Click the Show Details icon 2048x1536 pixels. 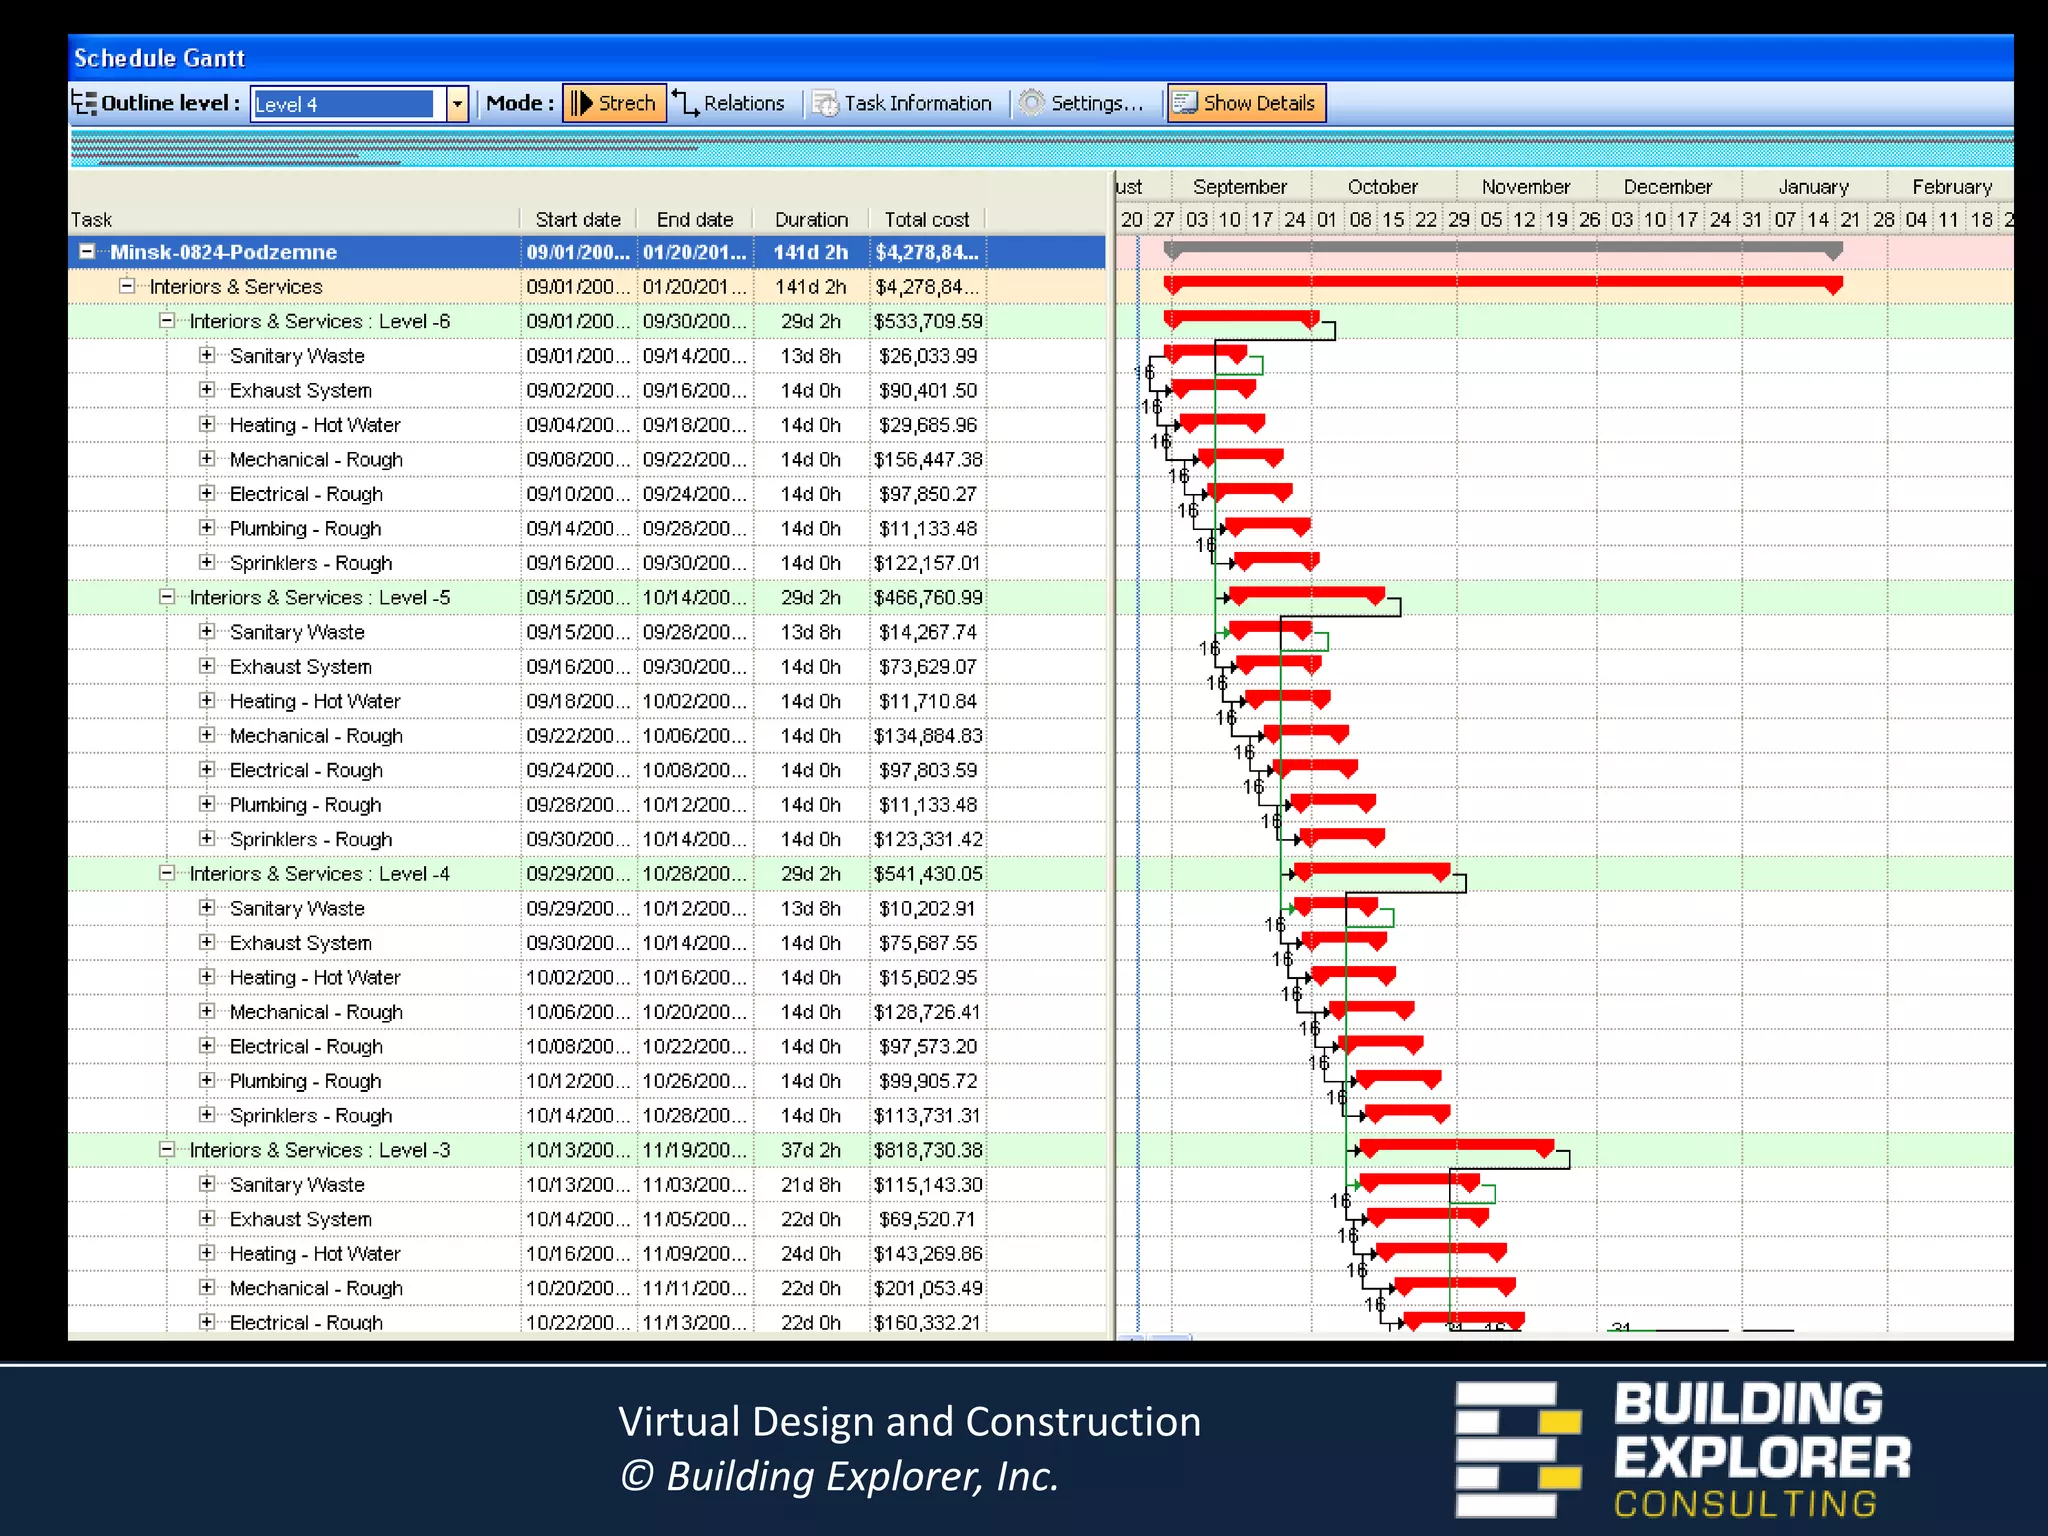(x=1185, y=103)
